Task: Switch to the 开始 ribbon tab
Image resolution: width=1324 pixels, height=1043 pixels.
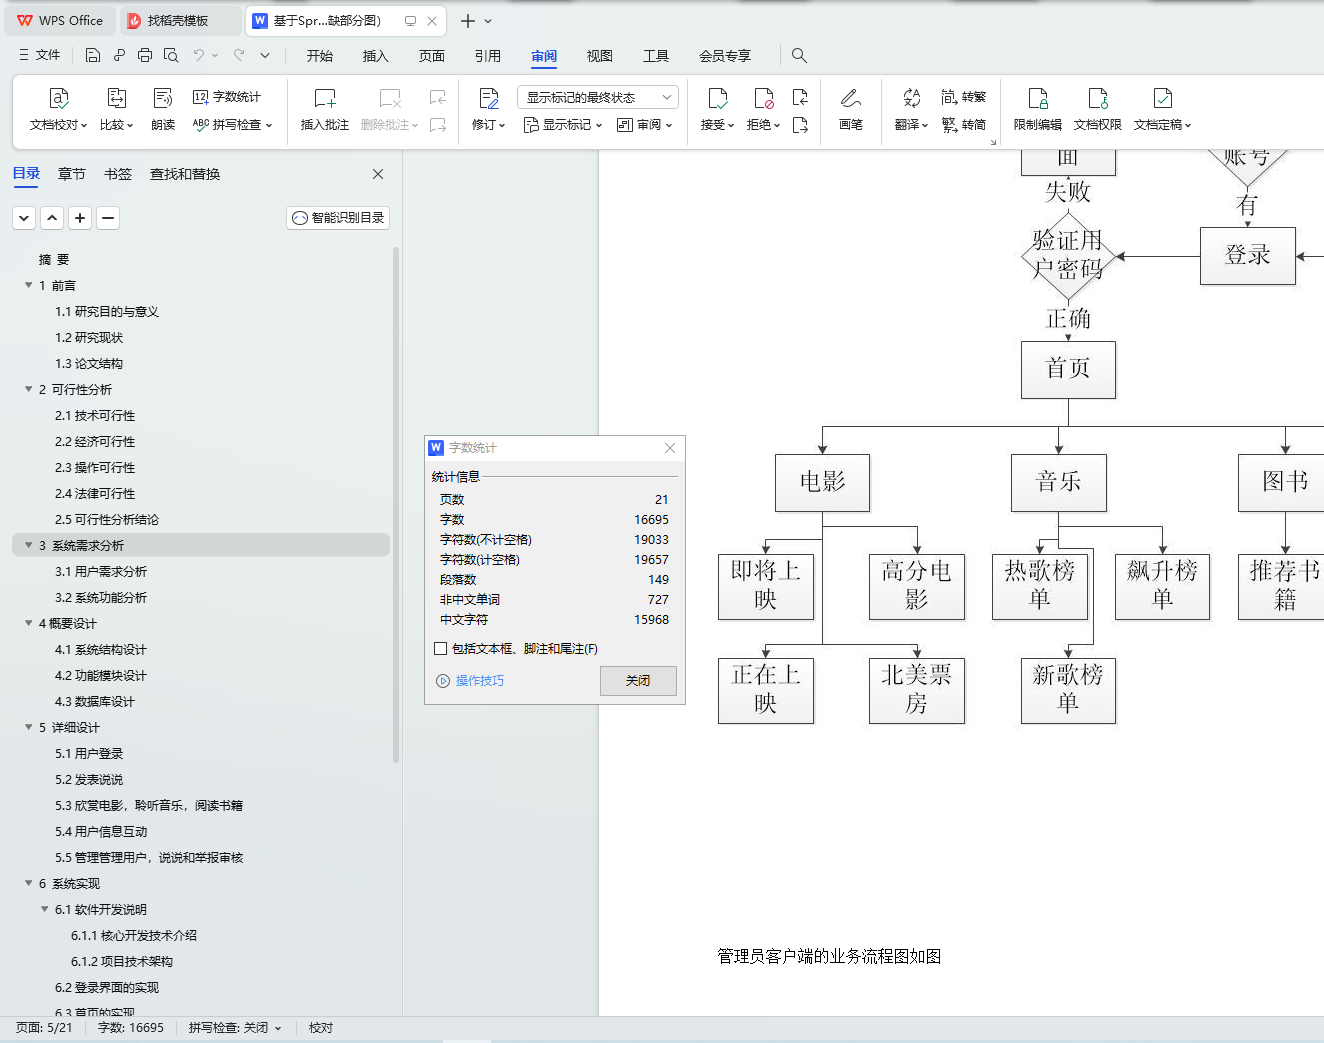Action: pyautogui.click(x=320, y=56)
